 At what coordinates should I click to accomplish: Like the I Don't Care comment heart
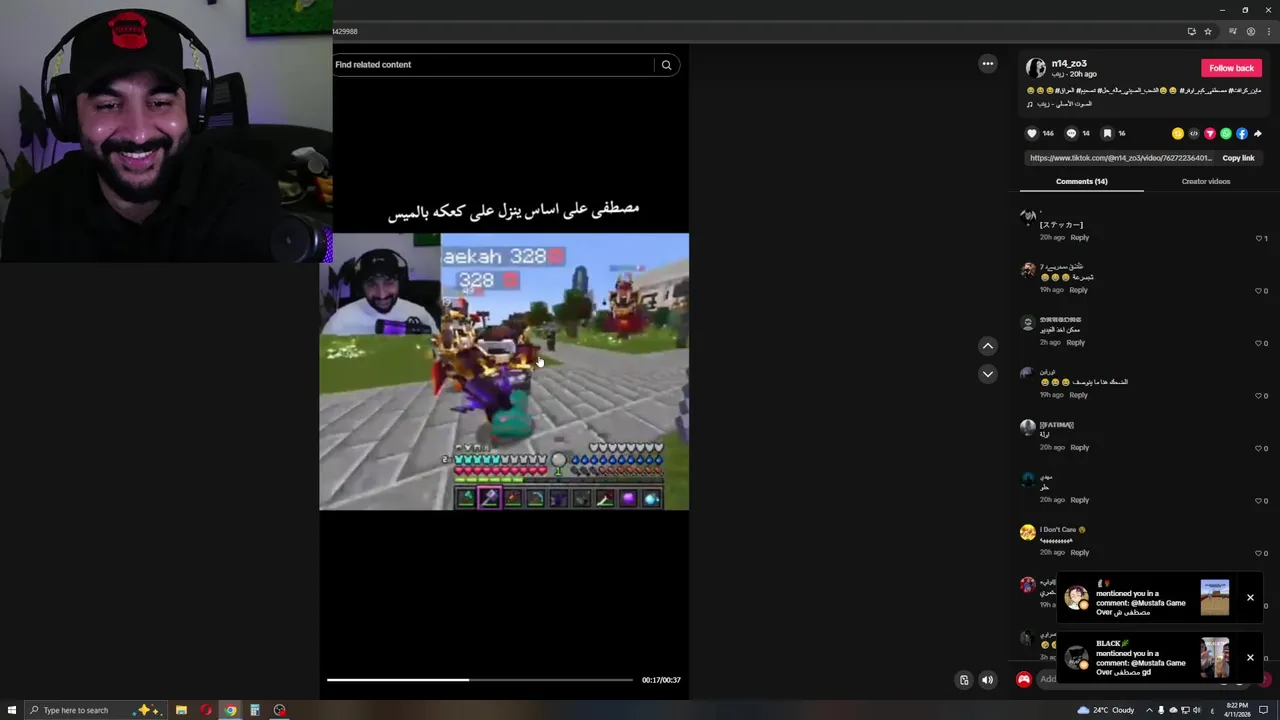1259,553
